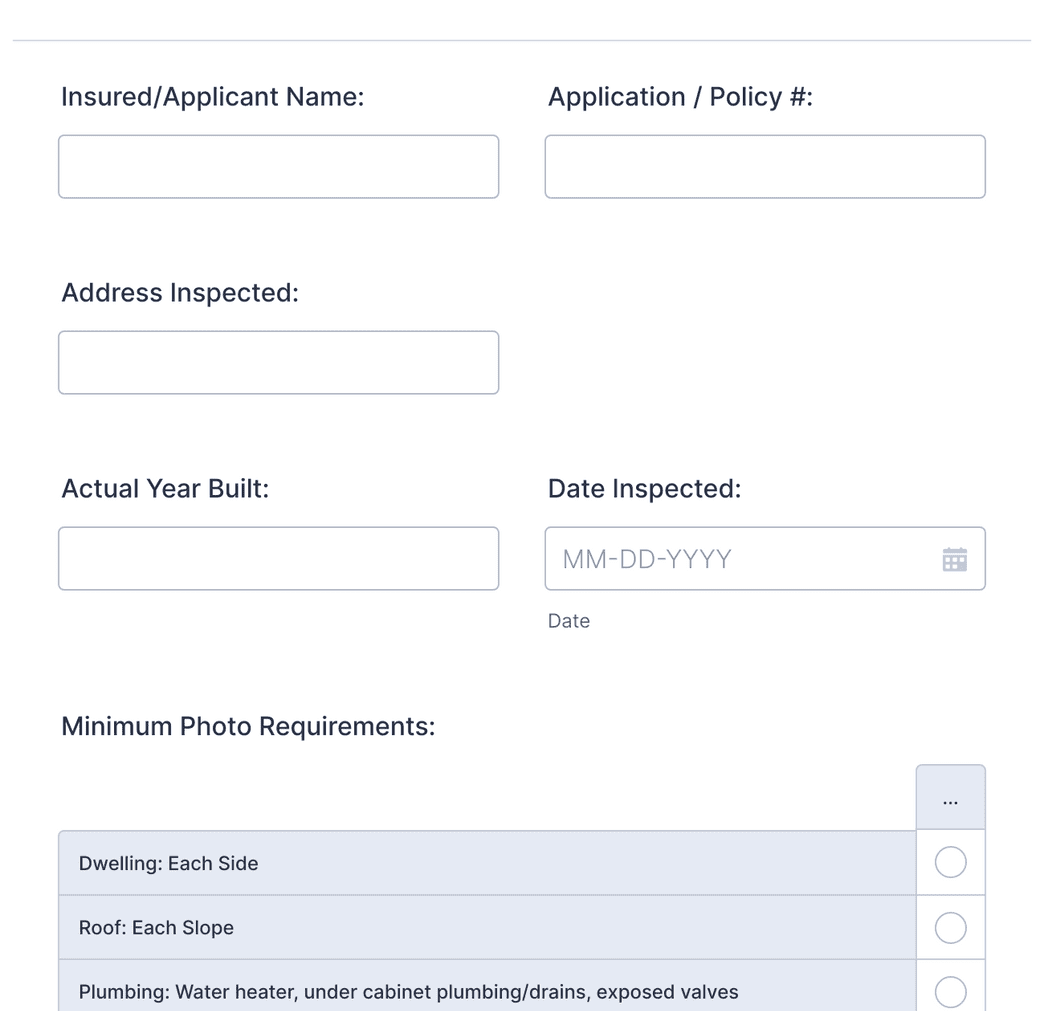Click the Dwelling: Each Side table row
This screenshot has height=1011, width=1044.
click(450, 862)
